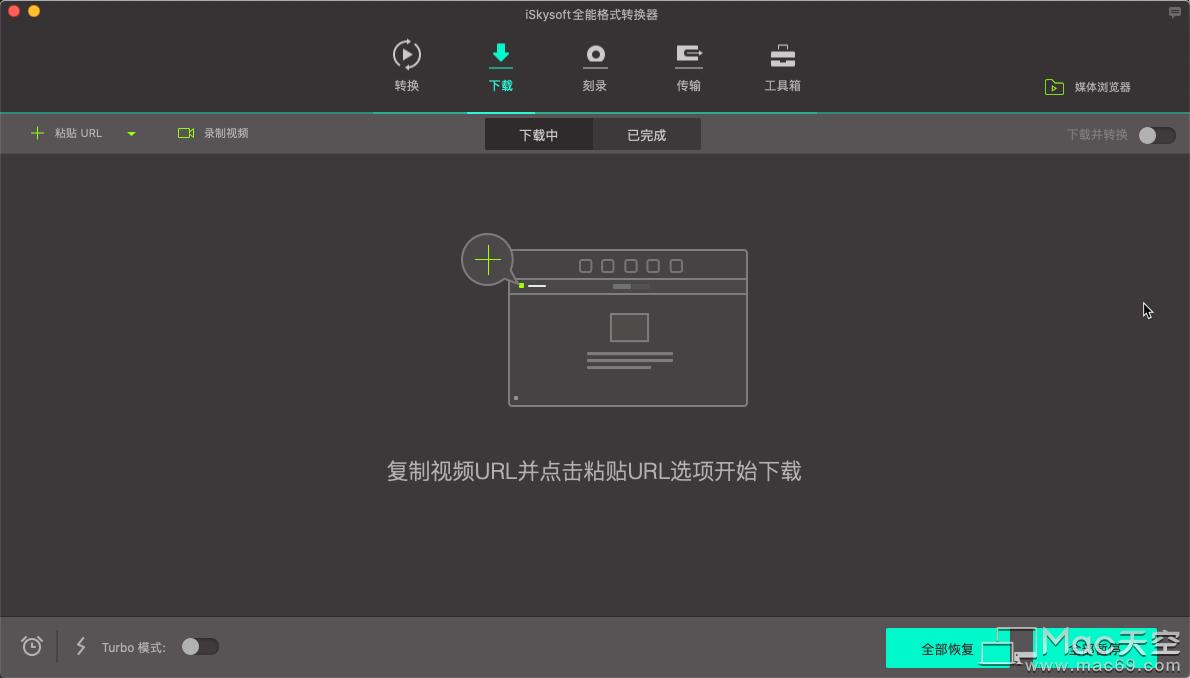Screen dimensions: 1190x678
Task: Select the 下载中 tab
Action: pos(539,134)
